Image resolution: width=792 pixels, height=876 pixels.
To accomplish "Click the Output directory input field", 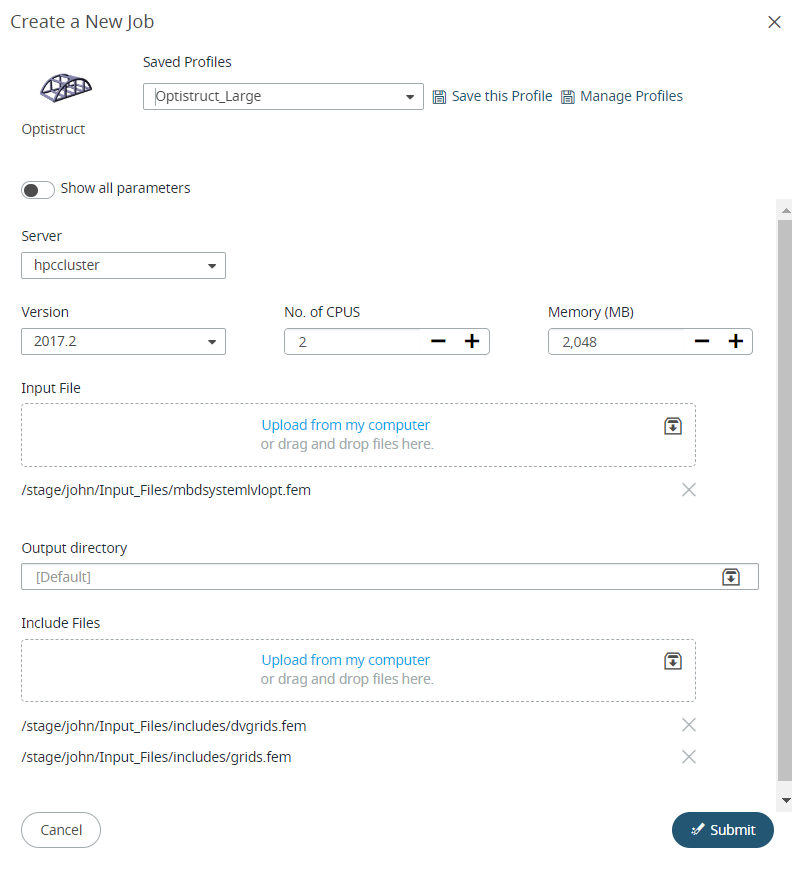I will (370, 577).
